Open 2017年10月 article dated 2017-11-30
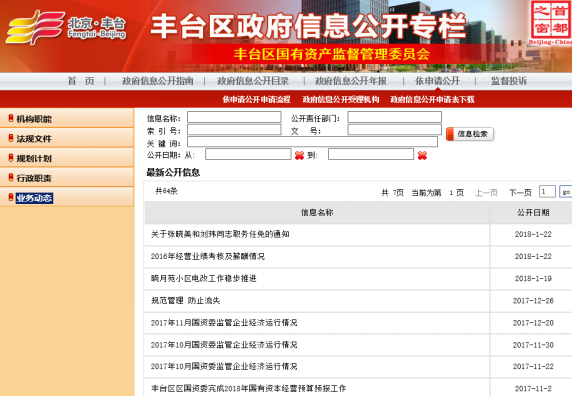572x396 pixels. click(224, 345)
